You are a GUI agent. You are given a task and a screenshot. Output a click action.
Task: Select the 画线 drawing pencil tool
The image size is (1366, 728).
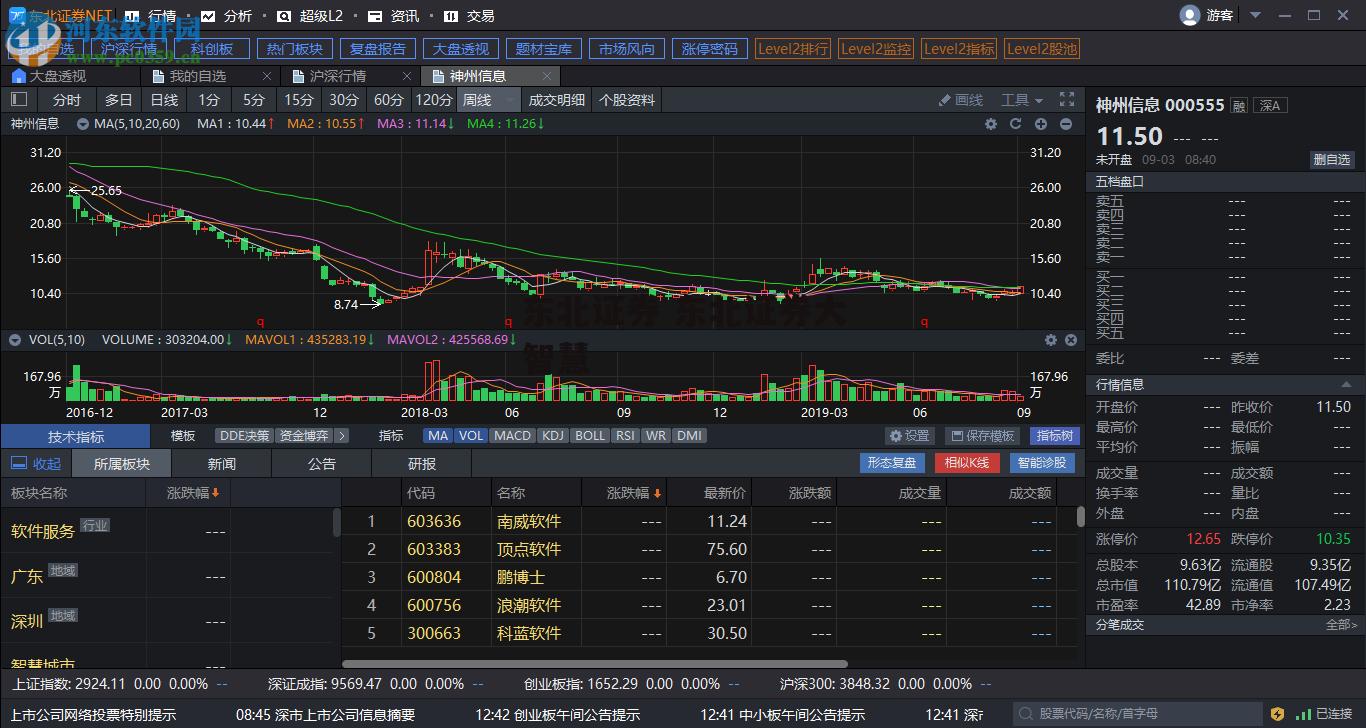point(961,100)
